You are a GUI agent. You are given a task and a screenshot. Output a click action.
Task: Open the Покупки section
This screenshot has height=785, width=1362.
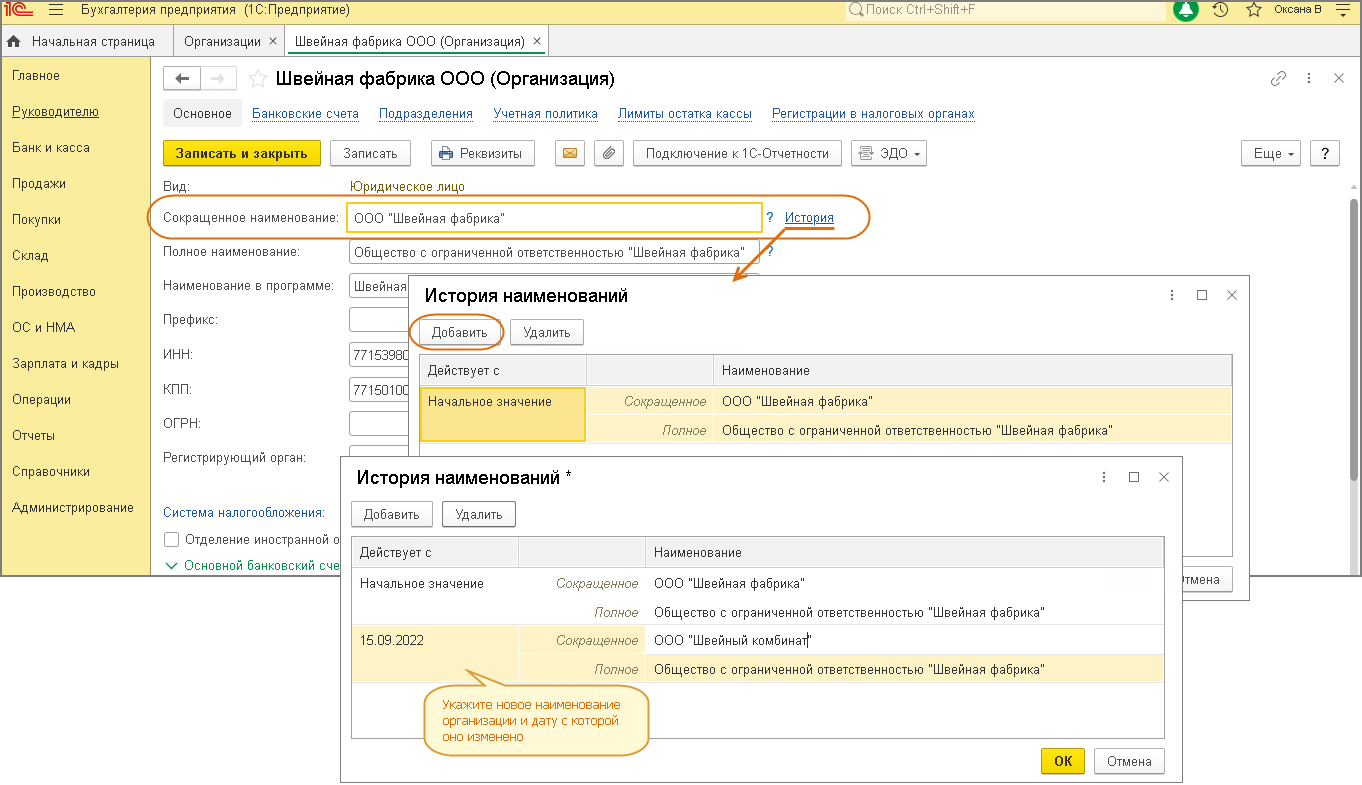[36, 220]
